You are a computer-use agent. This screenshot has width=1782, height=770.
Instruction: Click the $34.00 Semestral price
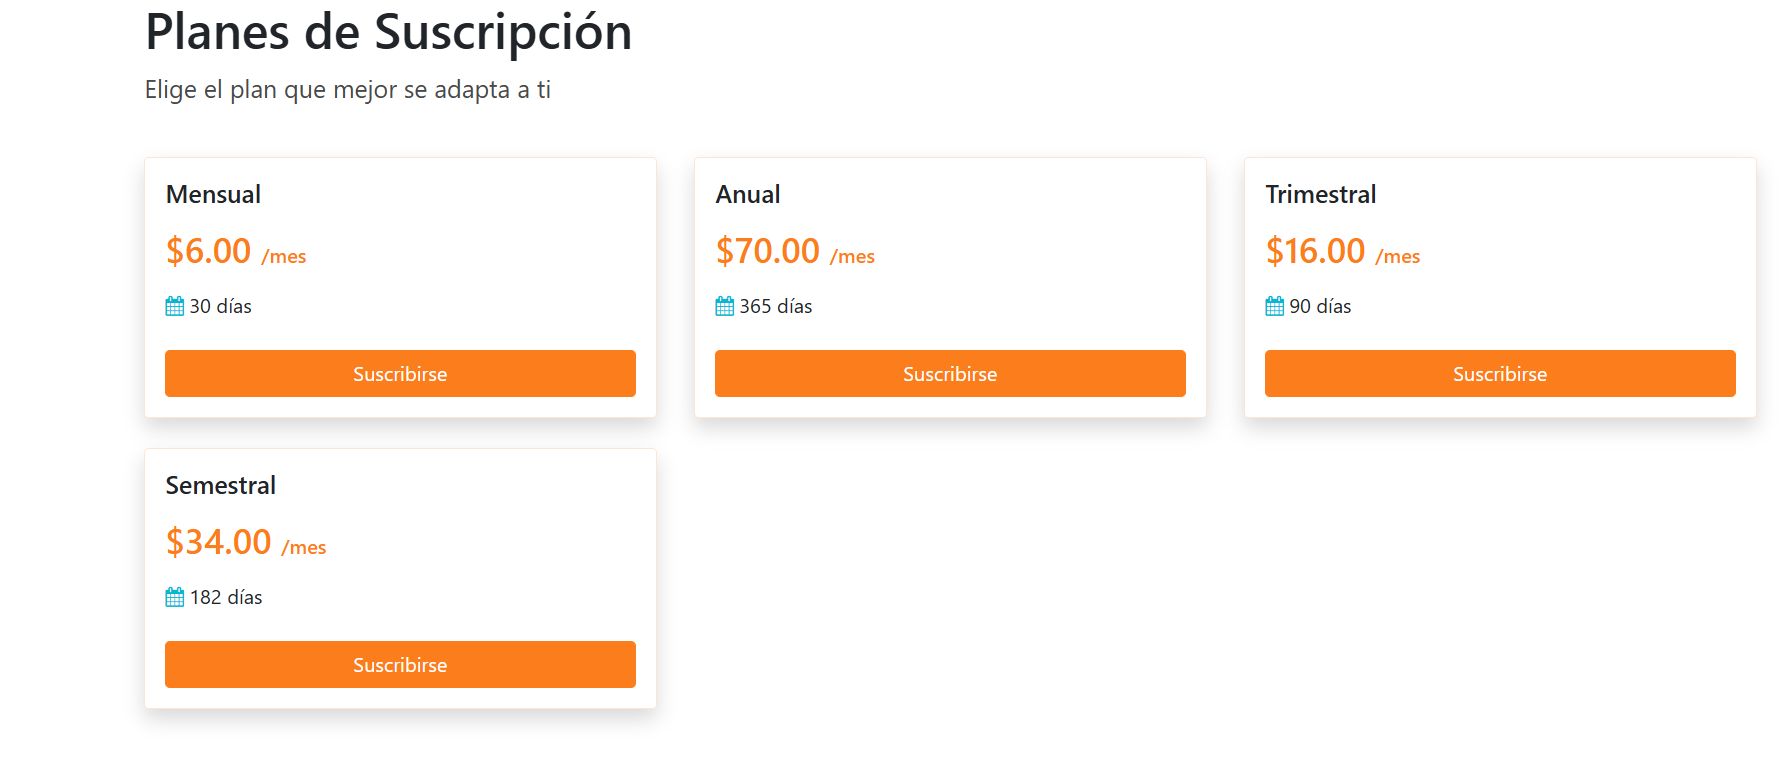[x=219, y=542]
